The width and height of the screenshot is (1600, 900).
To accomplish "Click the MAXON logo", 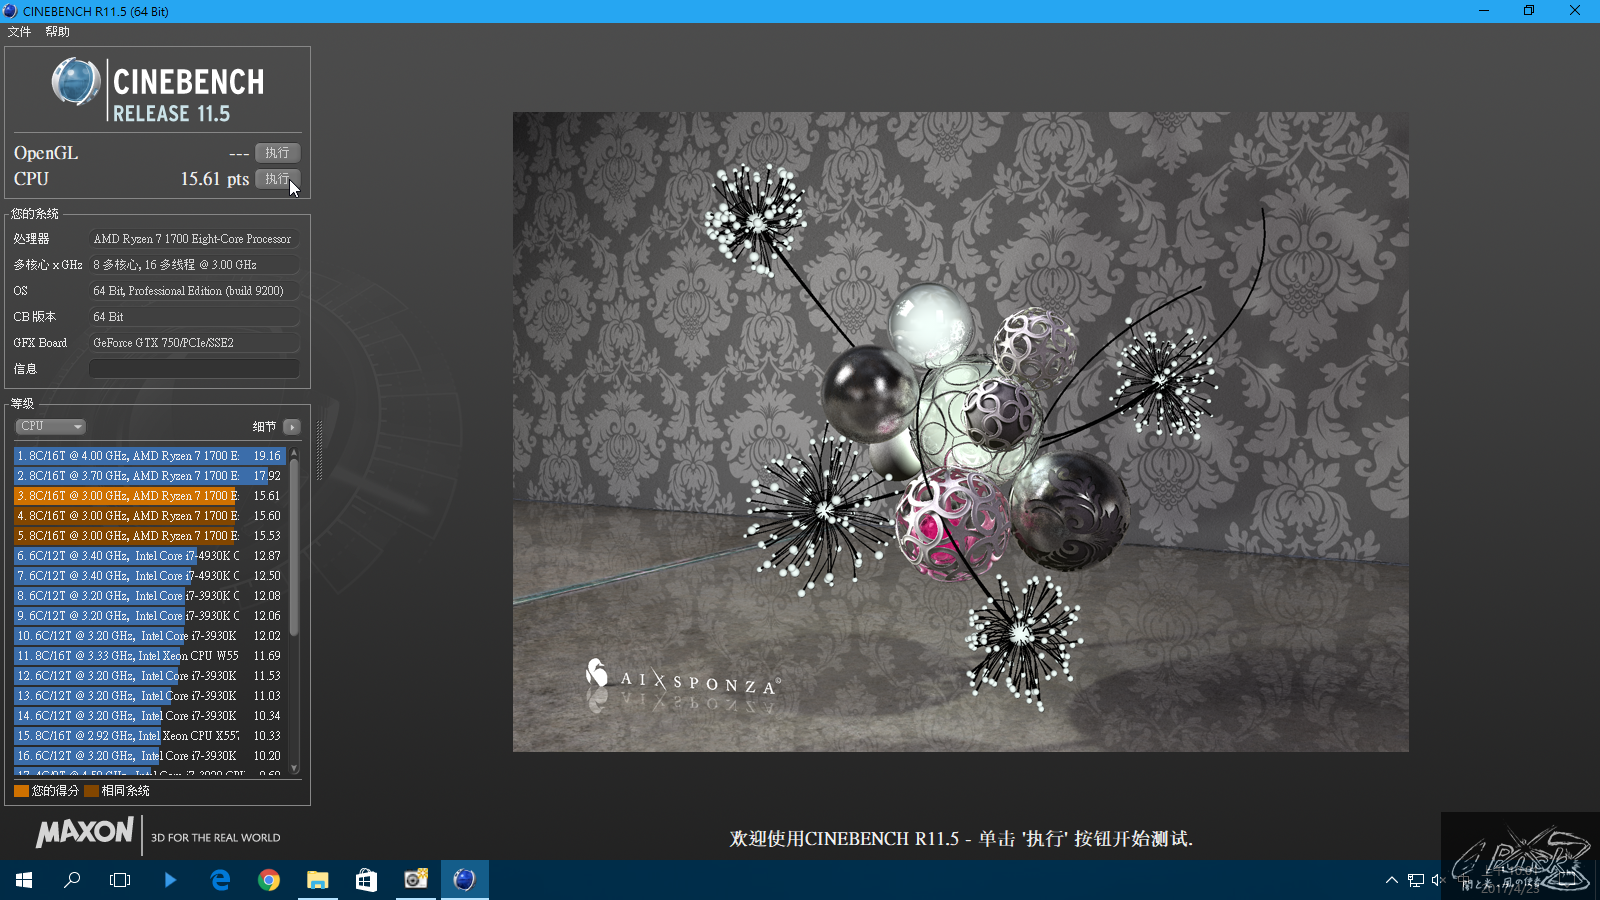I will pyautogui.click(x=85, y=832).
